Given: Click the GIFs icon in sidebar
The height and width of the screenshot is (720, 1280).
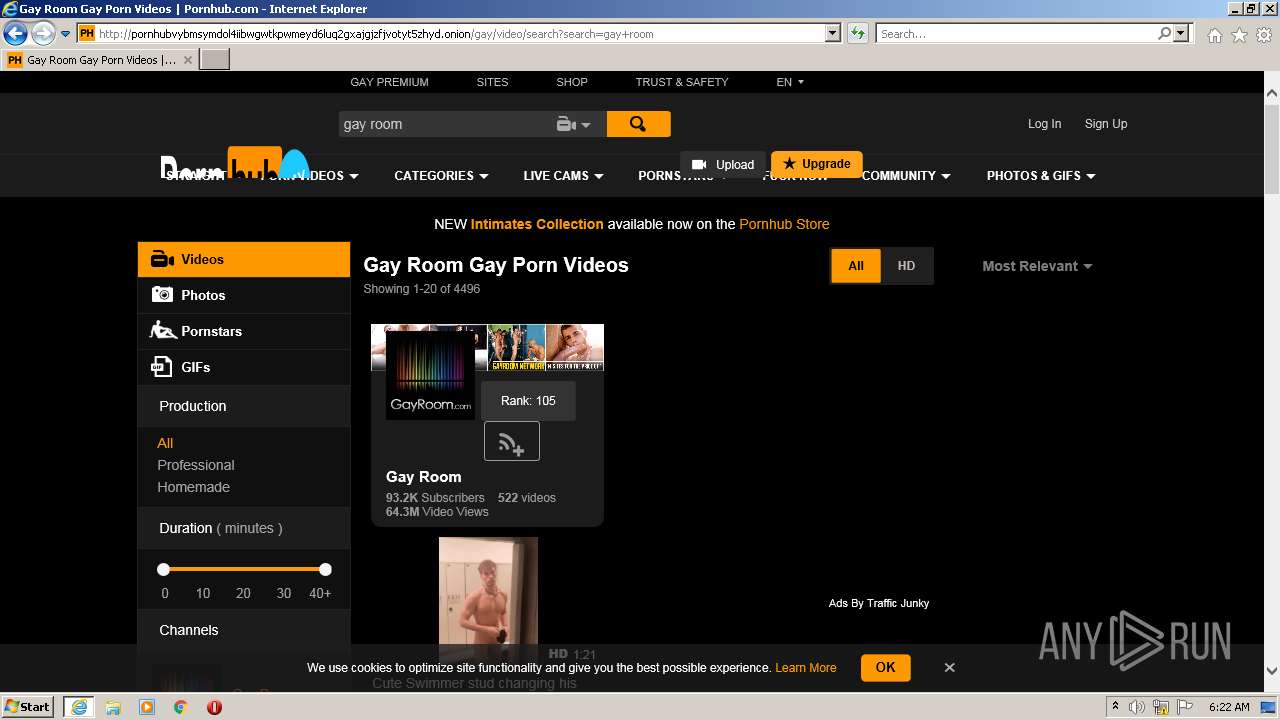Looking at the screenshot, I should 162,367.
